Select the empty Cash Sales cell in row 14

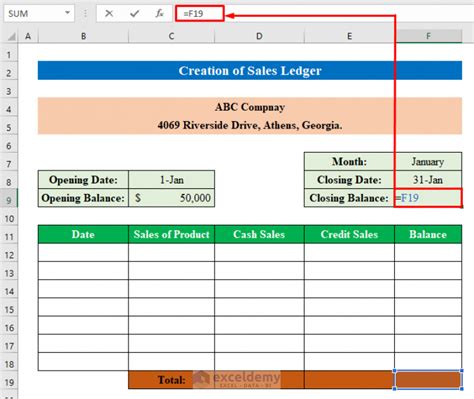[259, 289]
